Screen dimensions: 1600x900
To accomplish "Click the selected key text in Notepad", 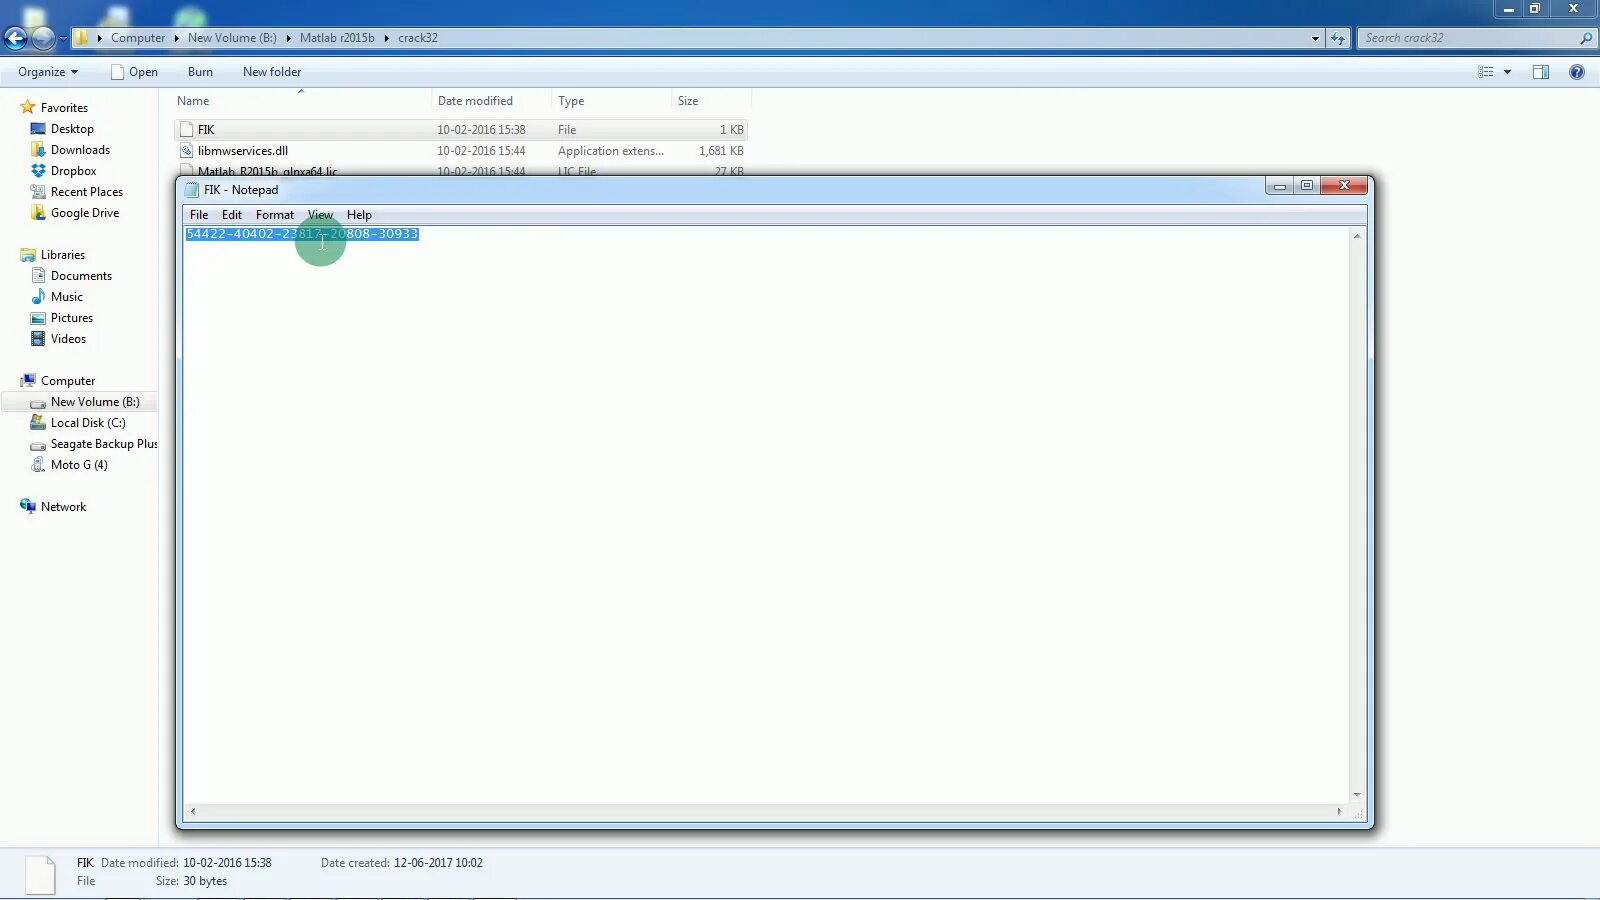I will (x=302, y=234).
